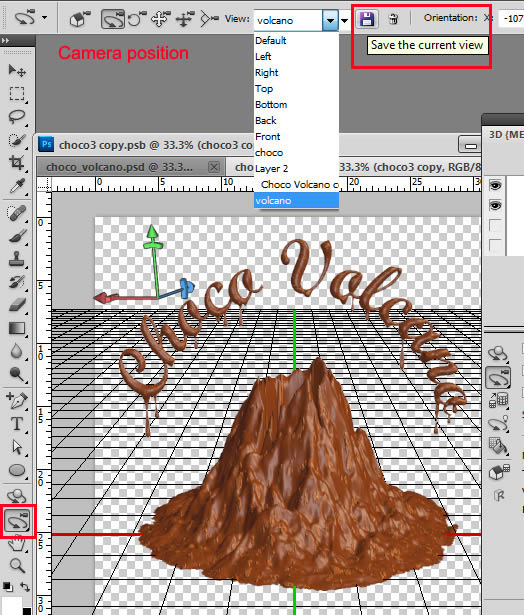Select the Orbit 3D camera option
This screenshot has width=524, height=615.
113,19
